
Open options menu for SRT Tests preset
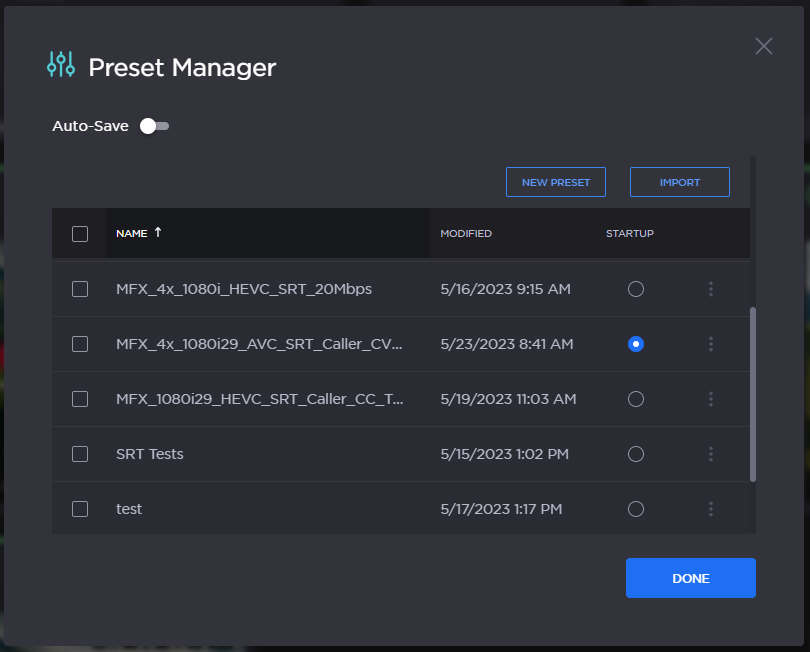[x=711, y=453]
